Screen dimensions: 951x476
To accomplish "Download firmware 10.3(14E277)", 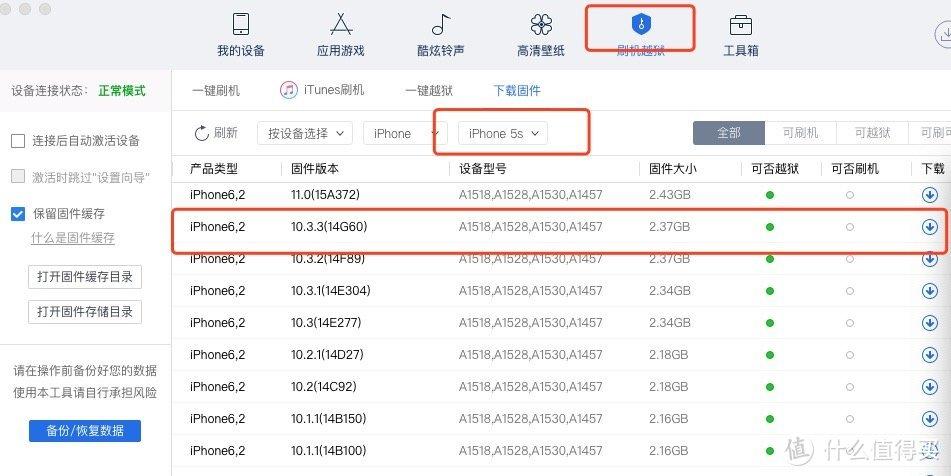I will pyautogui.click(x=929, y=323).
